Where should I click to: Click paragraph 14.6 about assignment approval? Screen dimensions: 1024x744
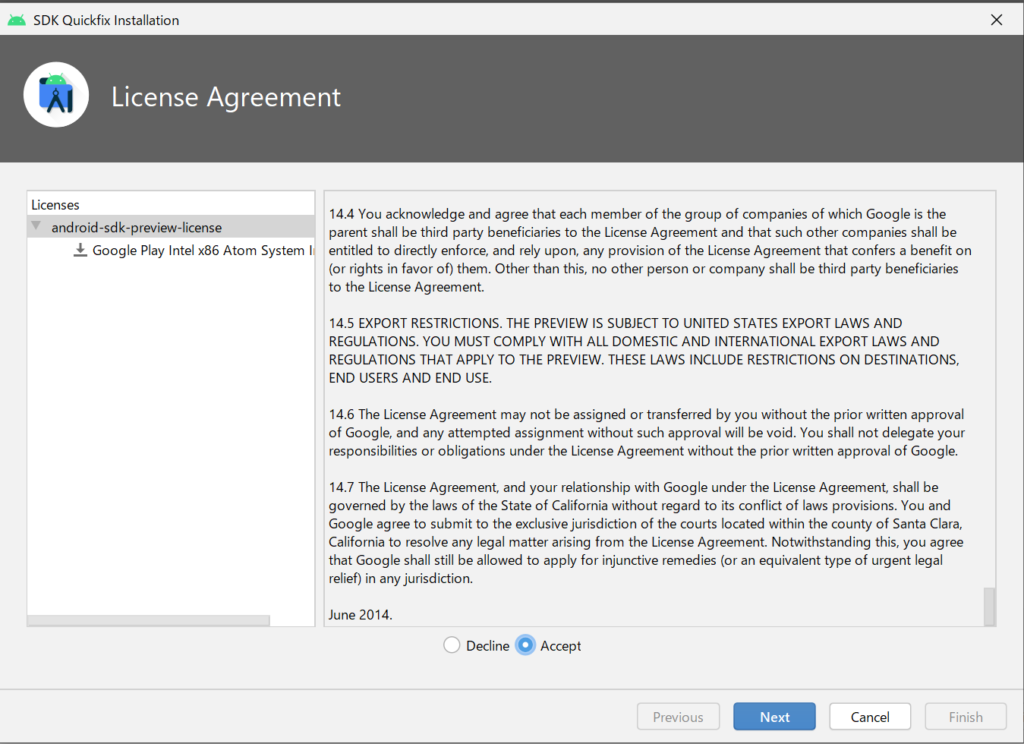pos(647,432)
